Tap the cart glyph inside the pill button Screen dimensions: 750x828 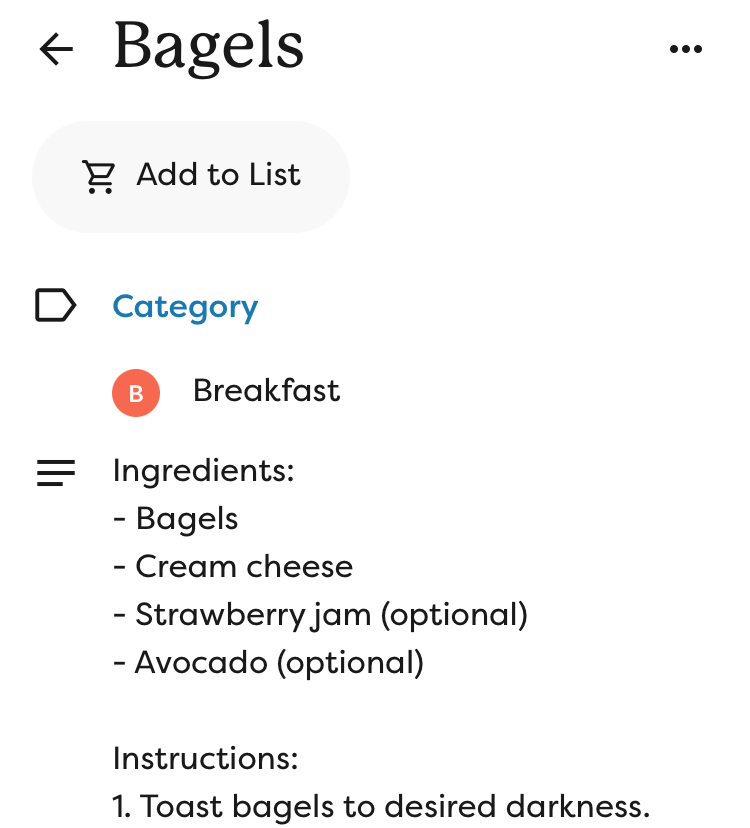(x=97, y=175)
